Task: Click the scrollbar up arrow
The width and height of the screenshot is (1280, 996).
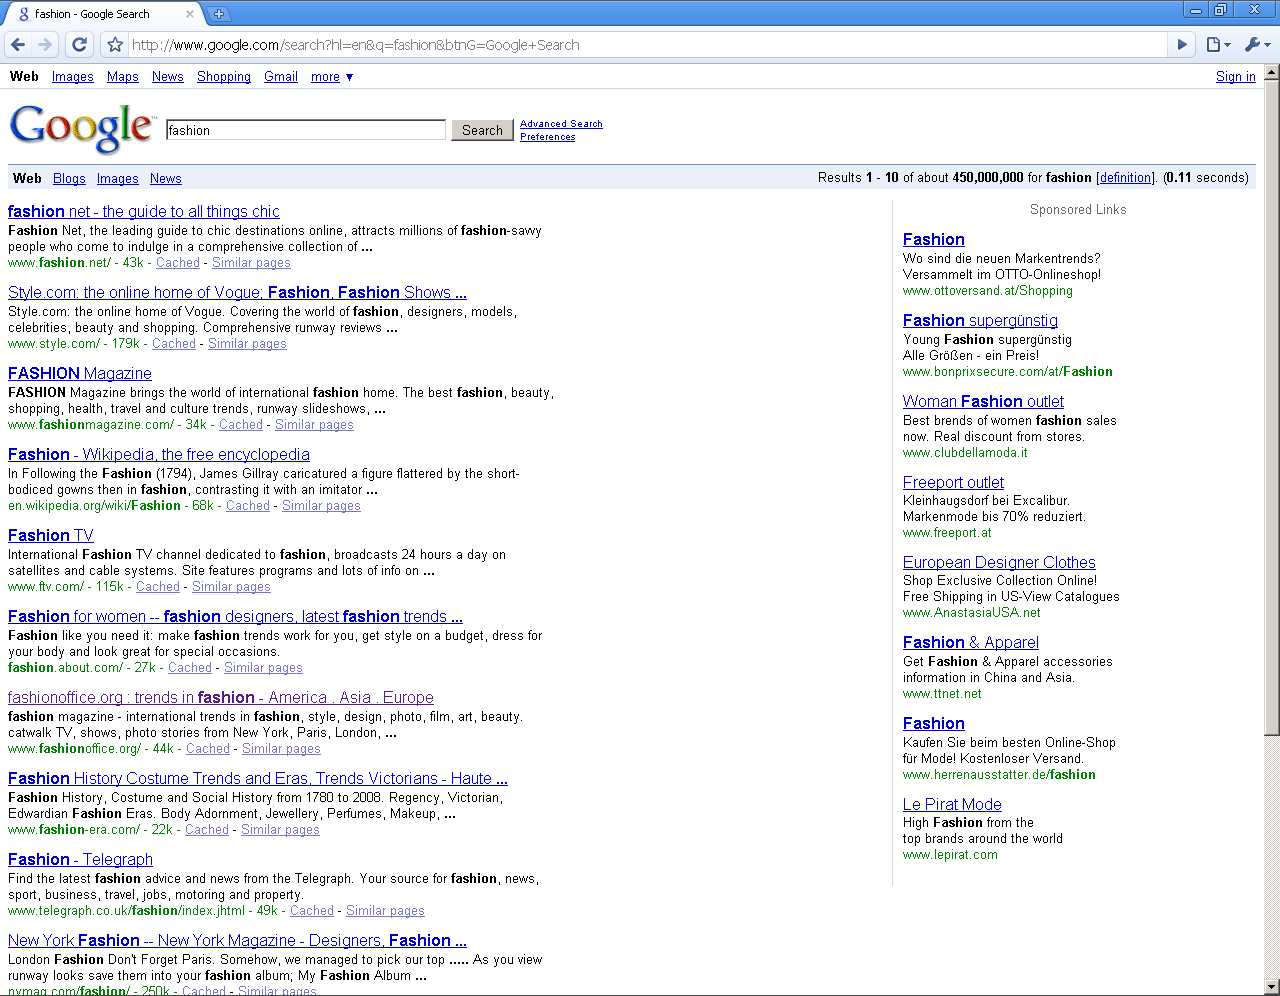Action: (x=1272, y=72)
